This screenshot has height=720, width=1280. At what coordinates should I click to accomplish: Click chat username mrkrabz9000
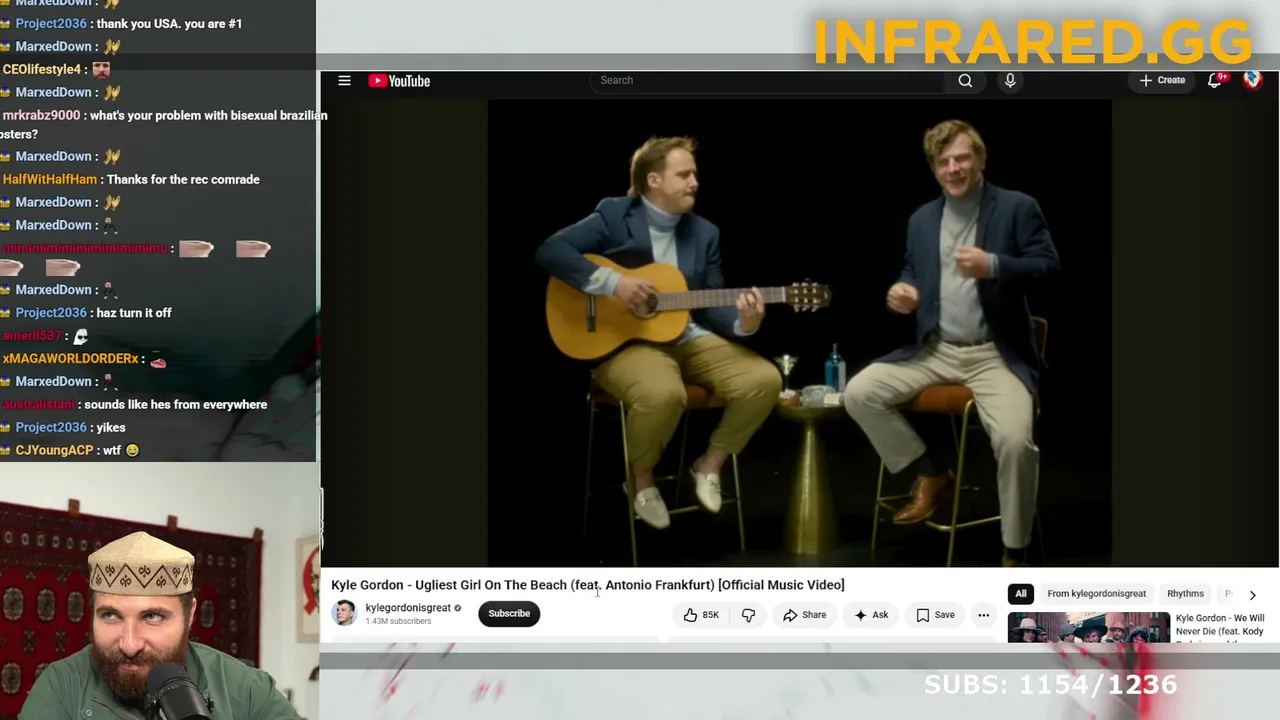pos(41,115)
